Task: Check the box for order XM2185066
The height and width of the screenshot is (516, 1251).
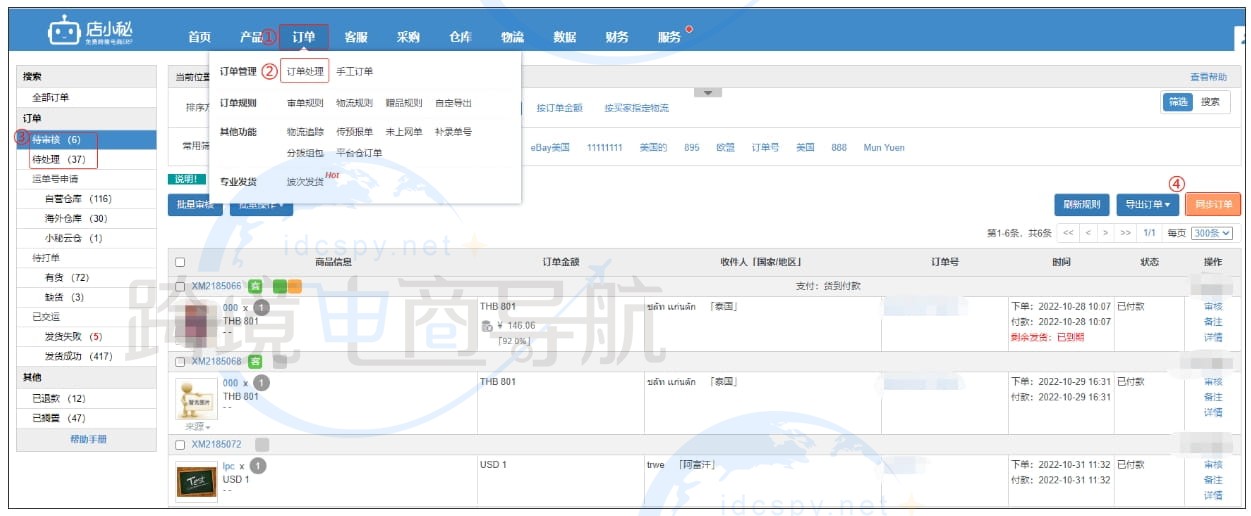Action: [180, 287]
